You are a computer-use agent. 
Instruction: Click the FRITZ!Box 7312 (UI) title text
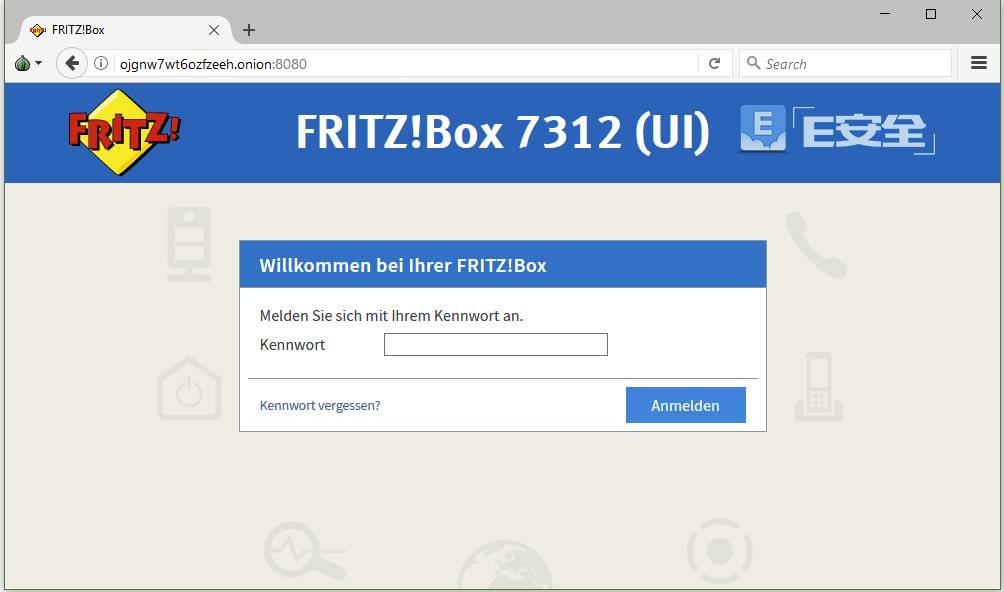pos(503,132)
